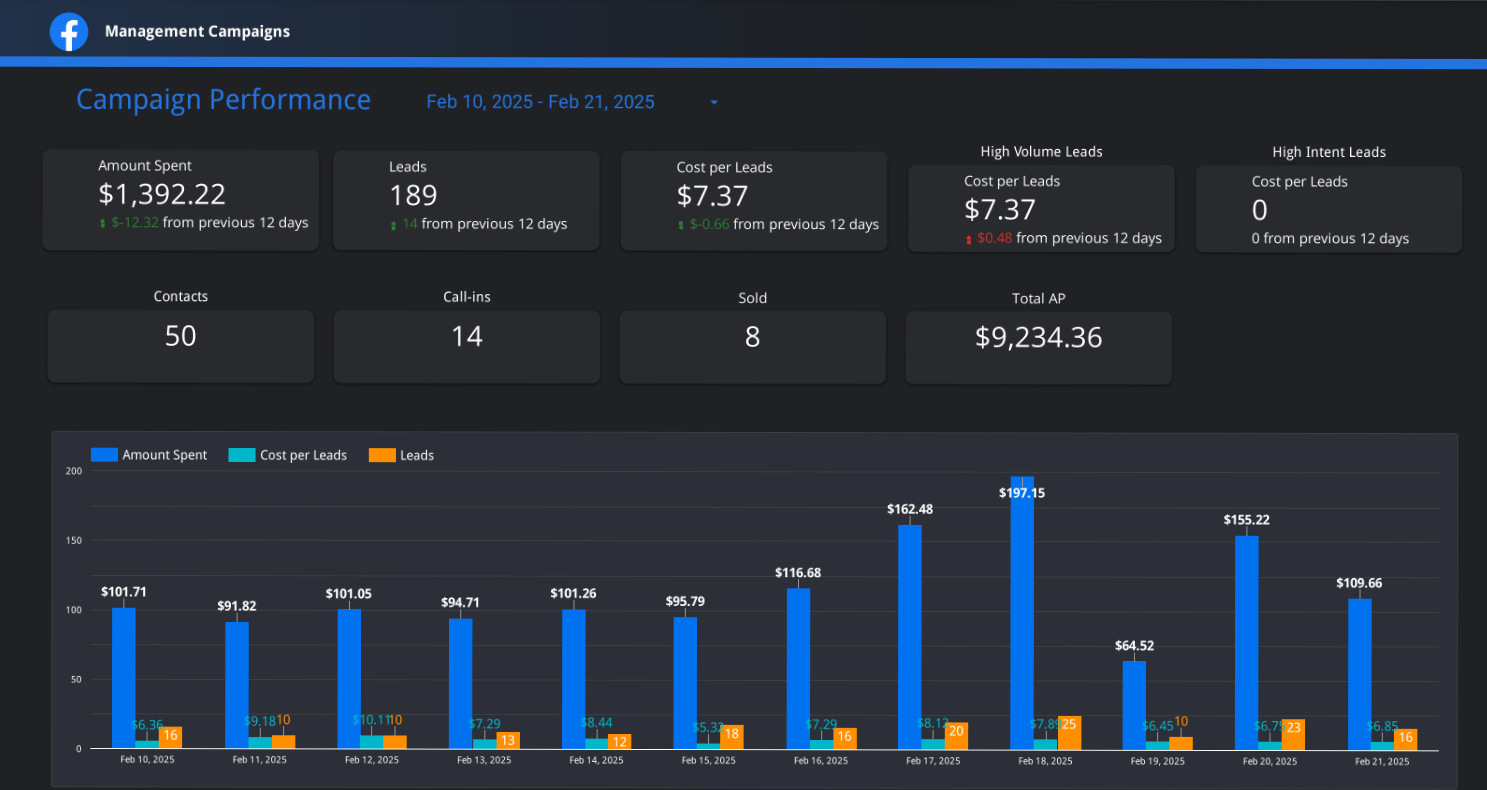This screenshot has height=790, width=1487.
Task: Click the Total AP $9,234.36 scorecard
Action: click(1039, 347)
